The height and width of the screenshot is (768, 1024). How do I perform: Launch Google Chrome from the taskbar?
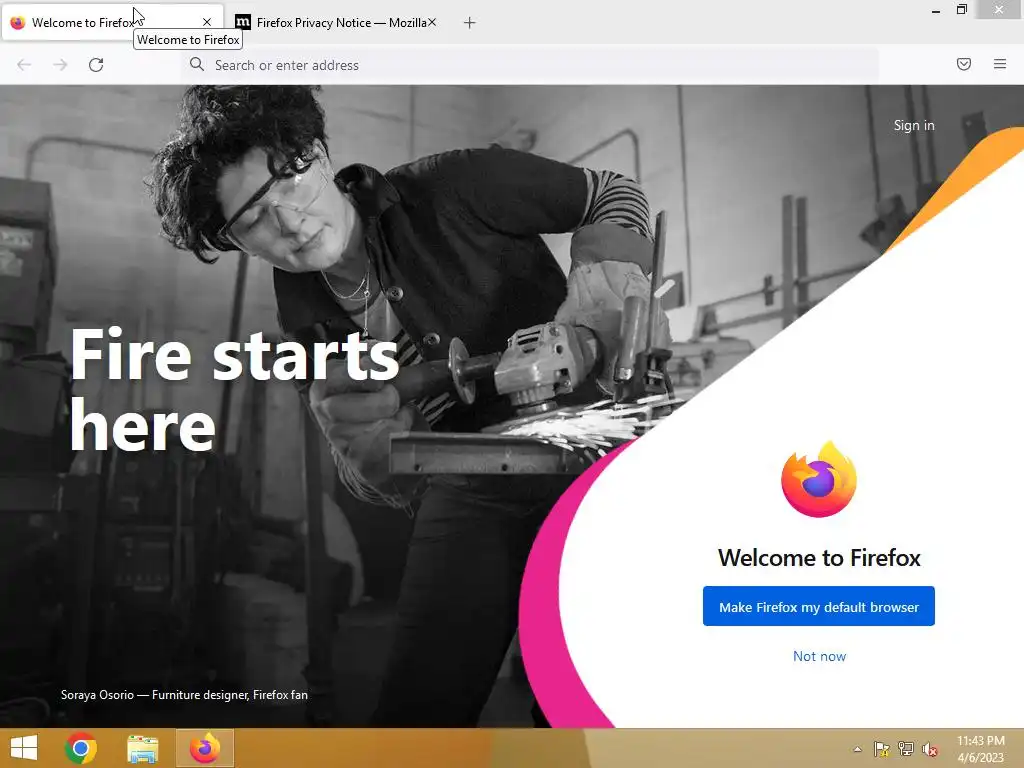(x=81, y=748)
